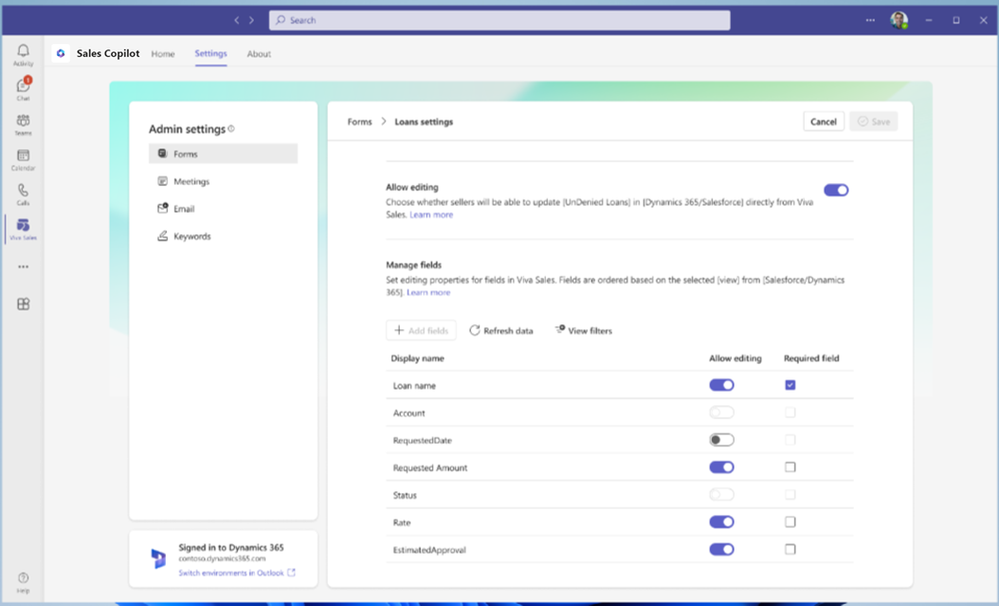Click the Status field row label

click(405, 495)
